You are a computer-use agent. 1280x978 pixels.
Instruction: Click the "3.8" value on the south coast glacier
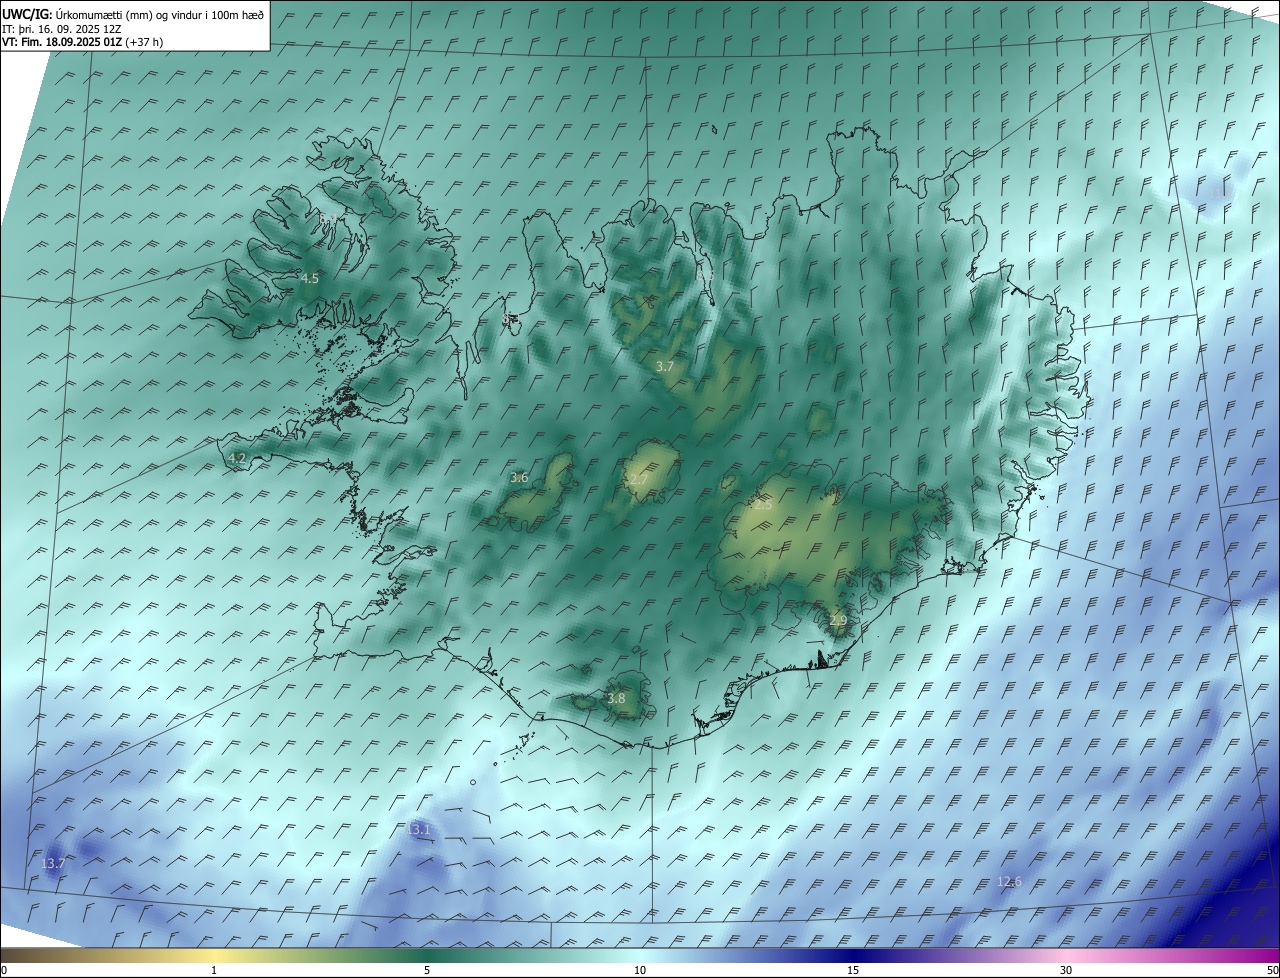[x=616, y=699]
